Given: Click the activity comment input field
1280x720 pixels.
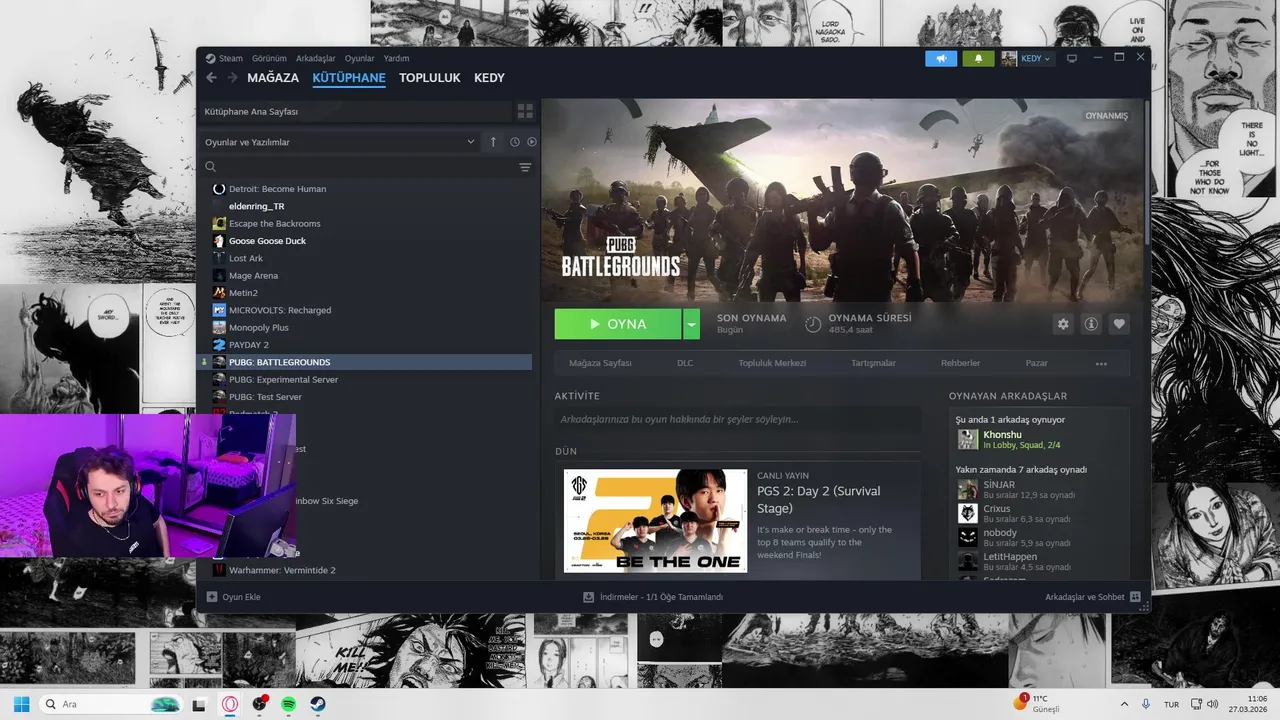Looking at the screenshot, I should 737,420.
